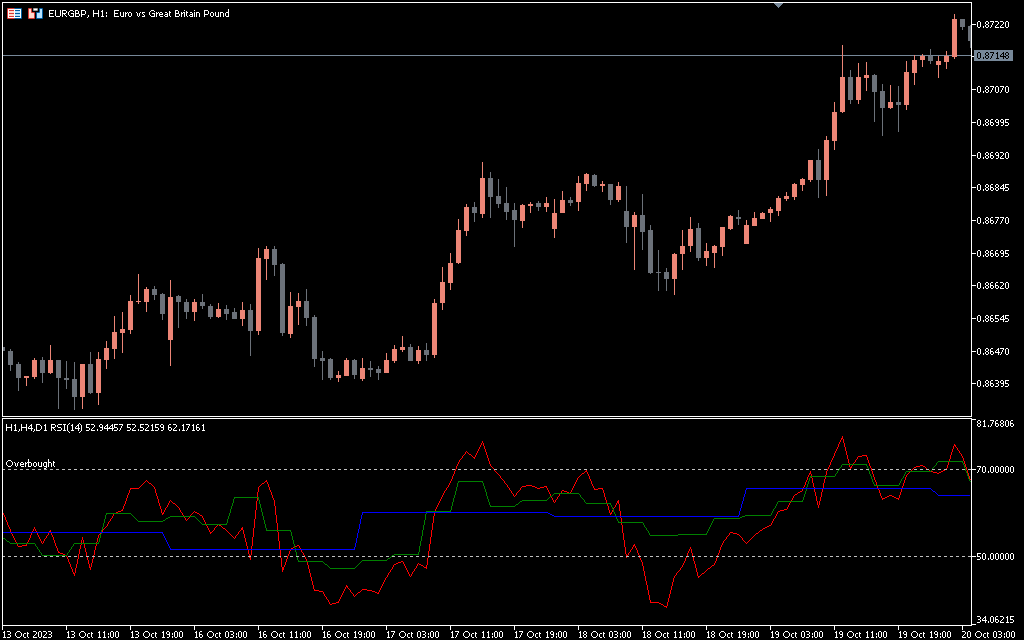Click the 0.87220 price scale label
Image resolution: width=1024 pixels, height=640 pixels.
point(992,24)
